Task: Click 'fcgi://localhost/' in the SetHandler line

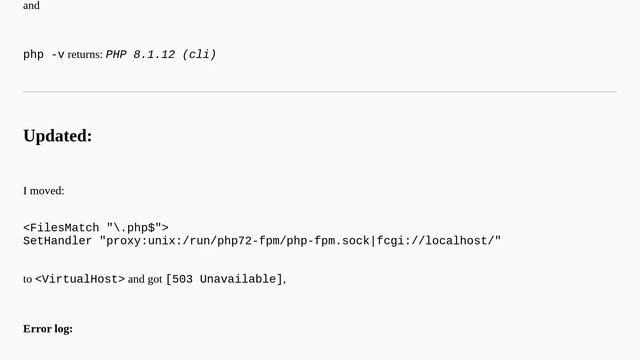Action: click(435, 241)
